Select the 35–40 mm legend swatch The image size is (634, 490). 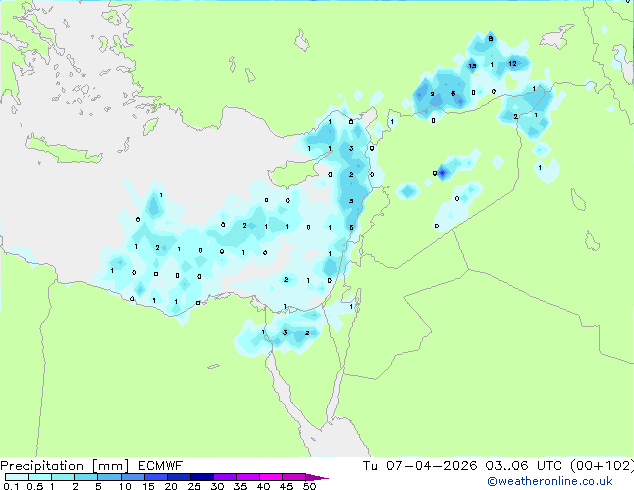(x=248, y=477)
